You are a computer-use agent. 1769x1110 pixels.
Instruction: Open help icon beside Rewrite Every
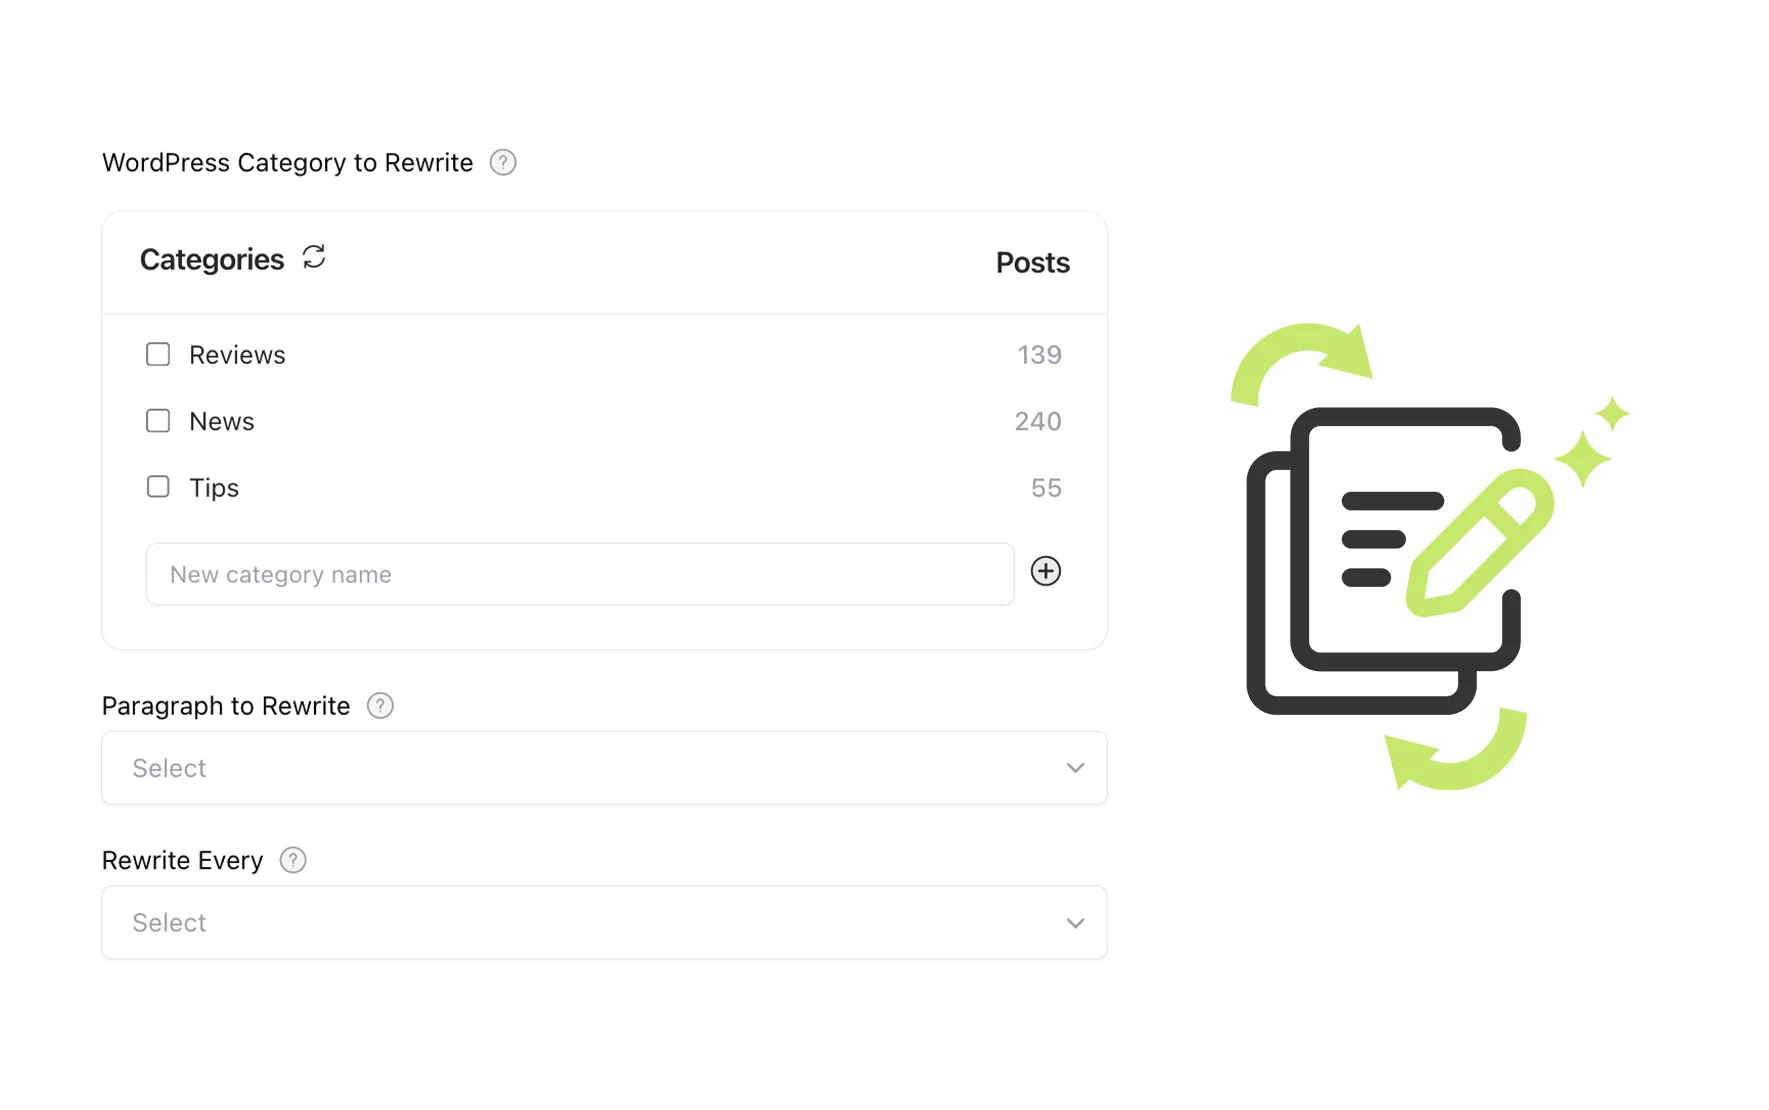pos(293,860)
